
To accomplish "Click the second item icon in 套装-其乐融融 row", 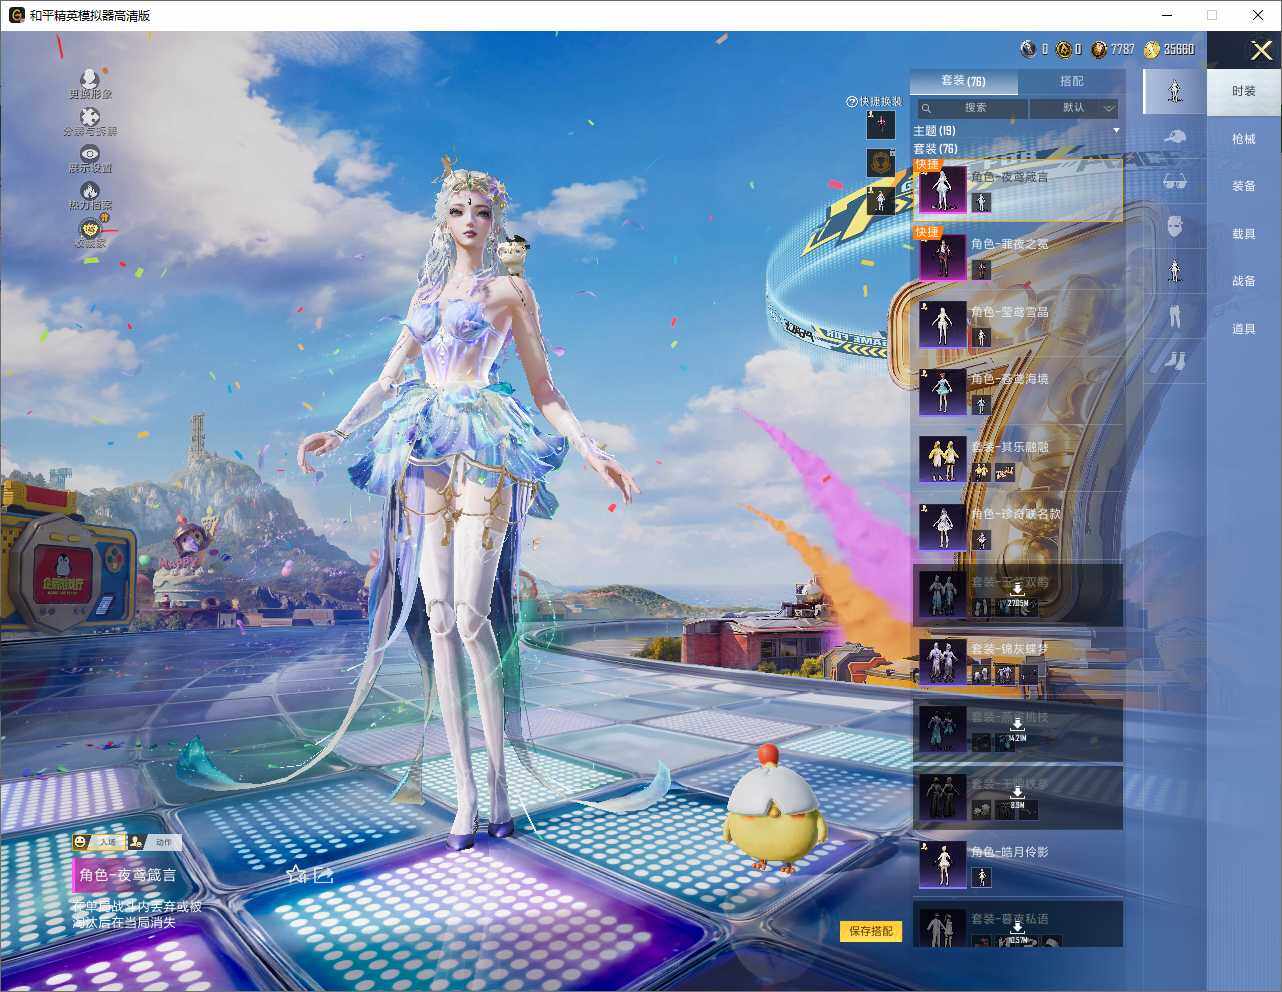I will click(x=1004, y=472).
